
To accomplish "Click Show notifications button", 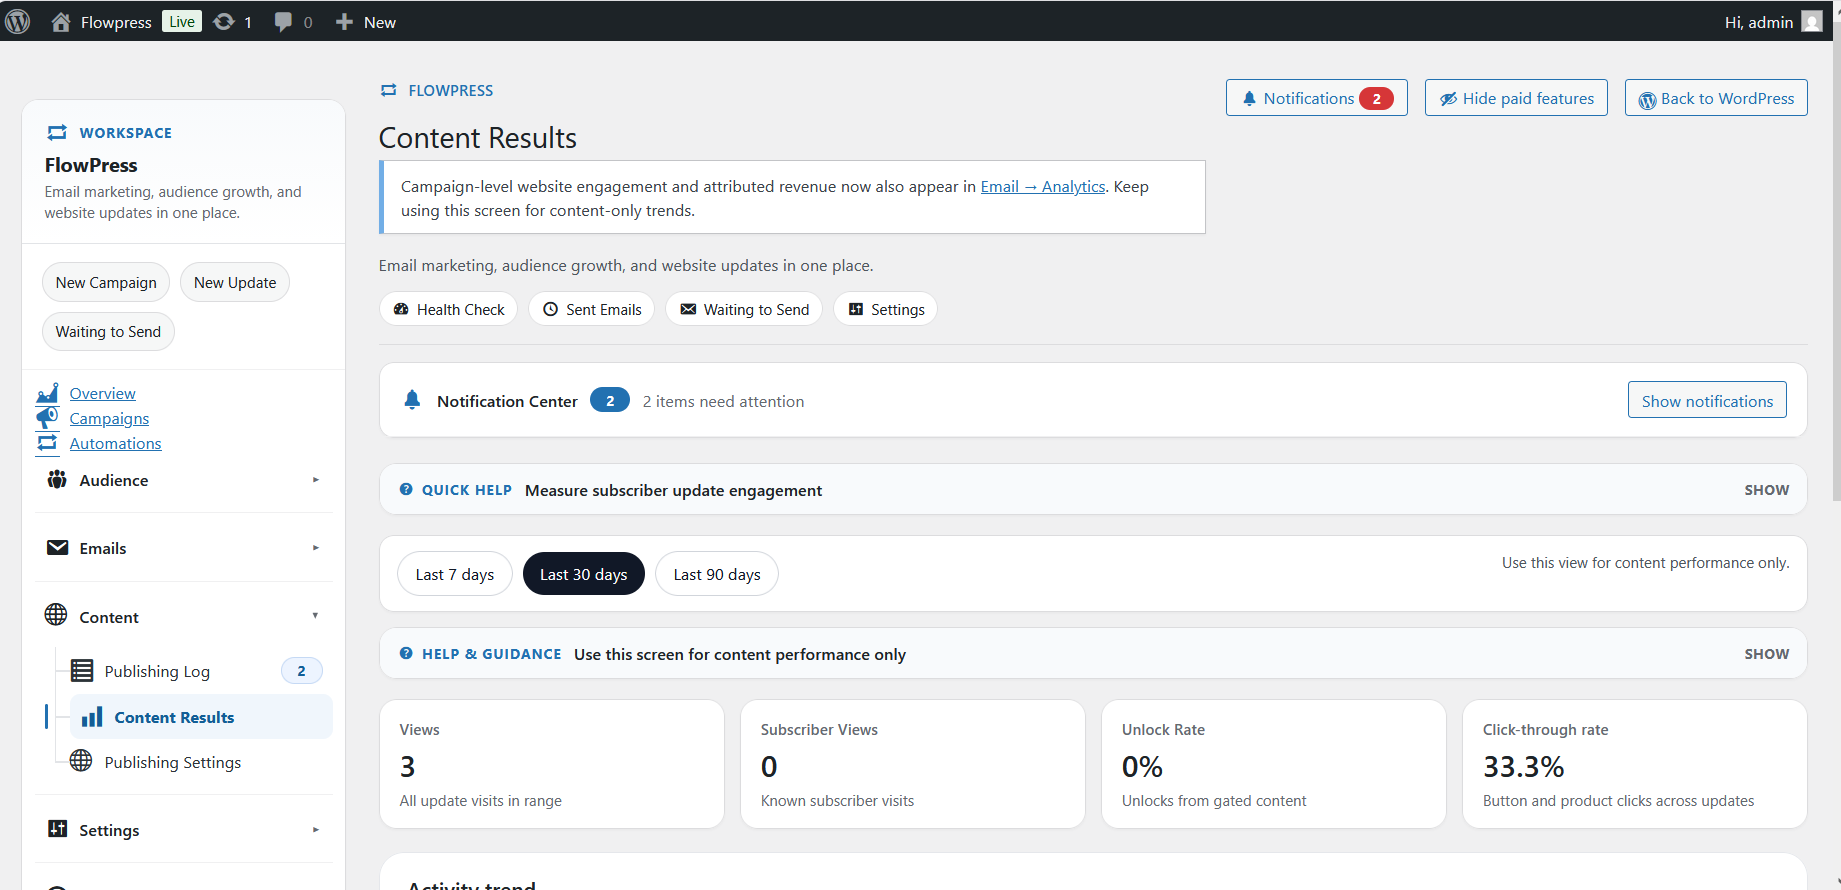I will (1707, 400).
